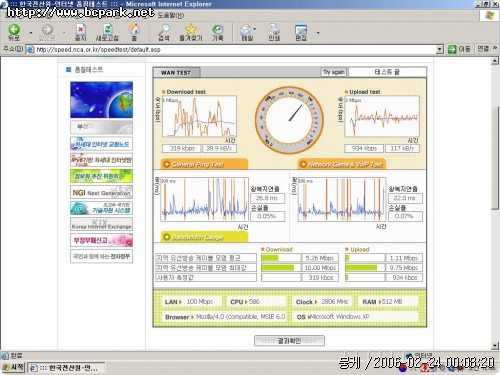Open the pink flower report banner

pyautogui.click(x=101, y=240)
